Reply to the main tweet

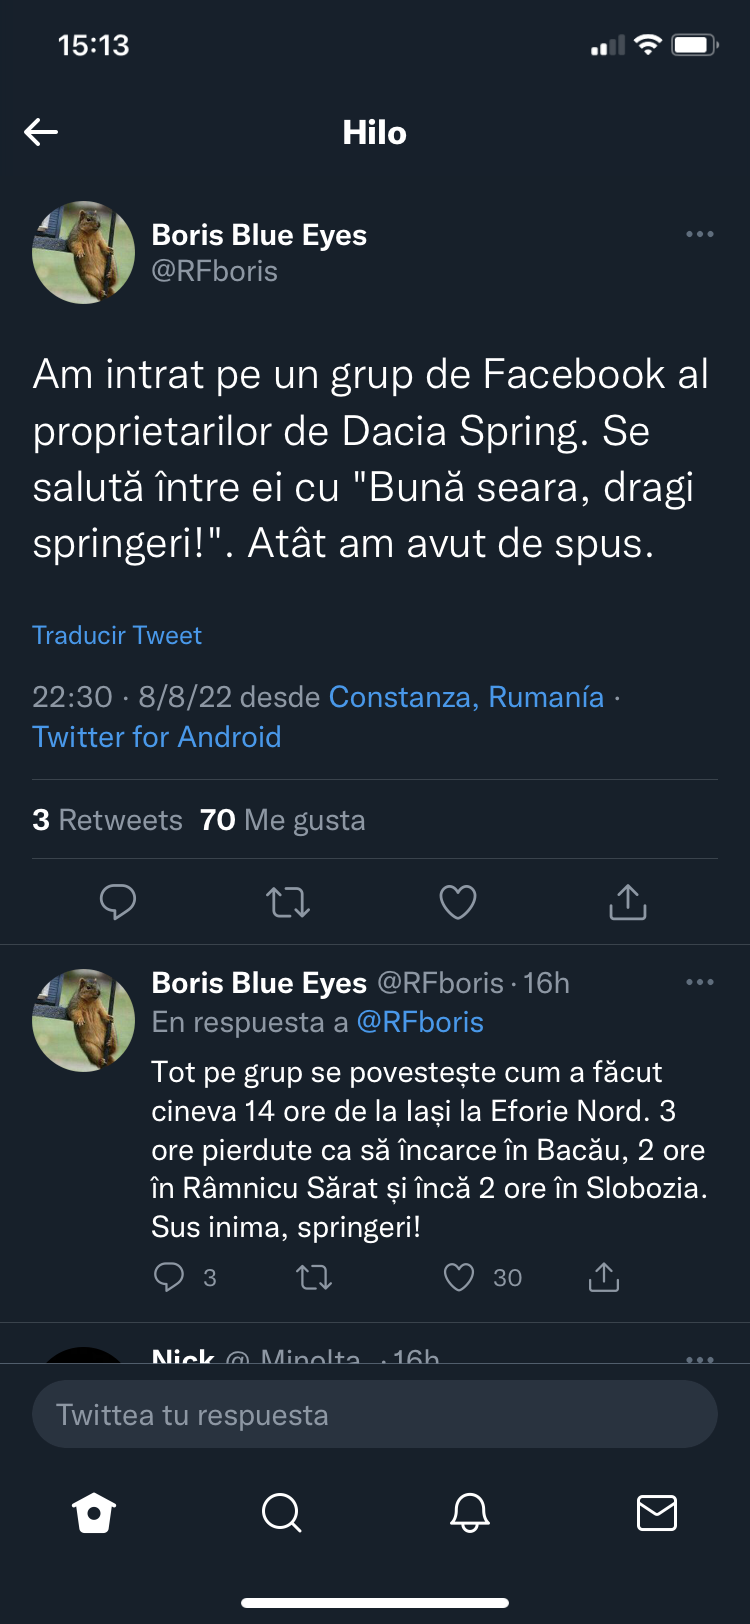tap(118, 902)
